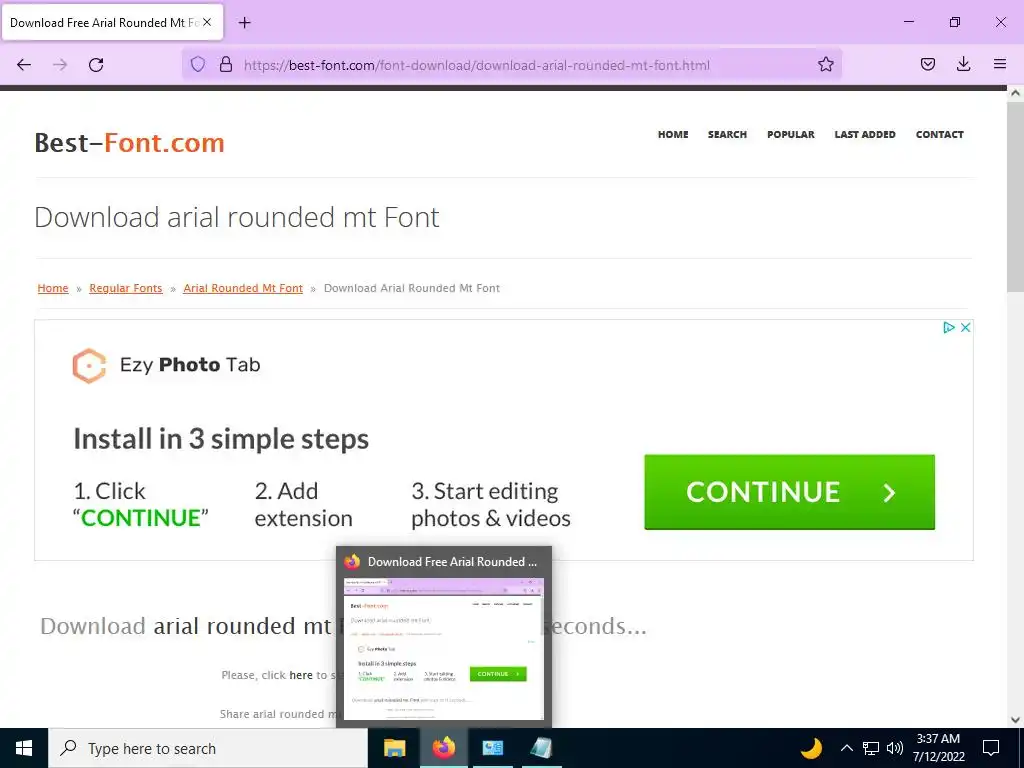Open File Explorer from the taskbar

[x=394, y=748]
